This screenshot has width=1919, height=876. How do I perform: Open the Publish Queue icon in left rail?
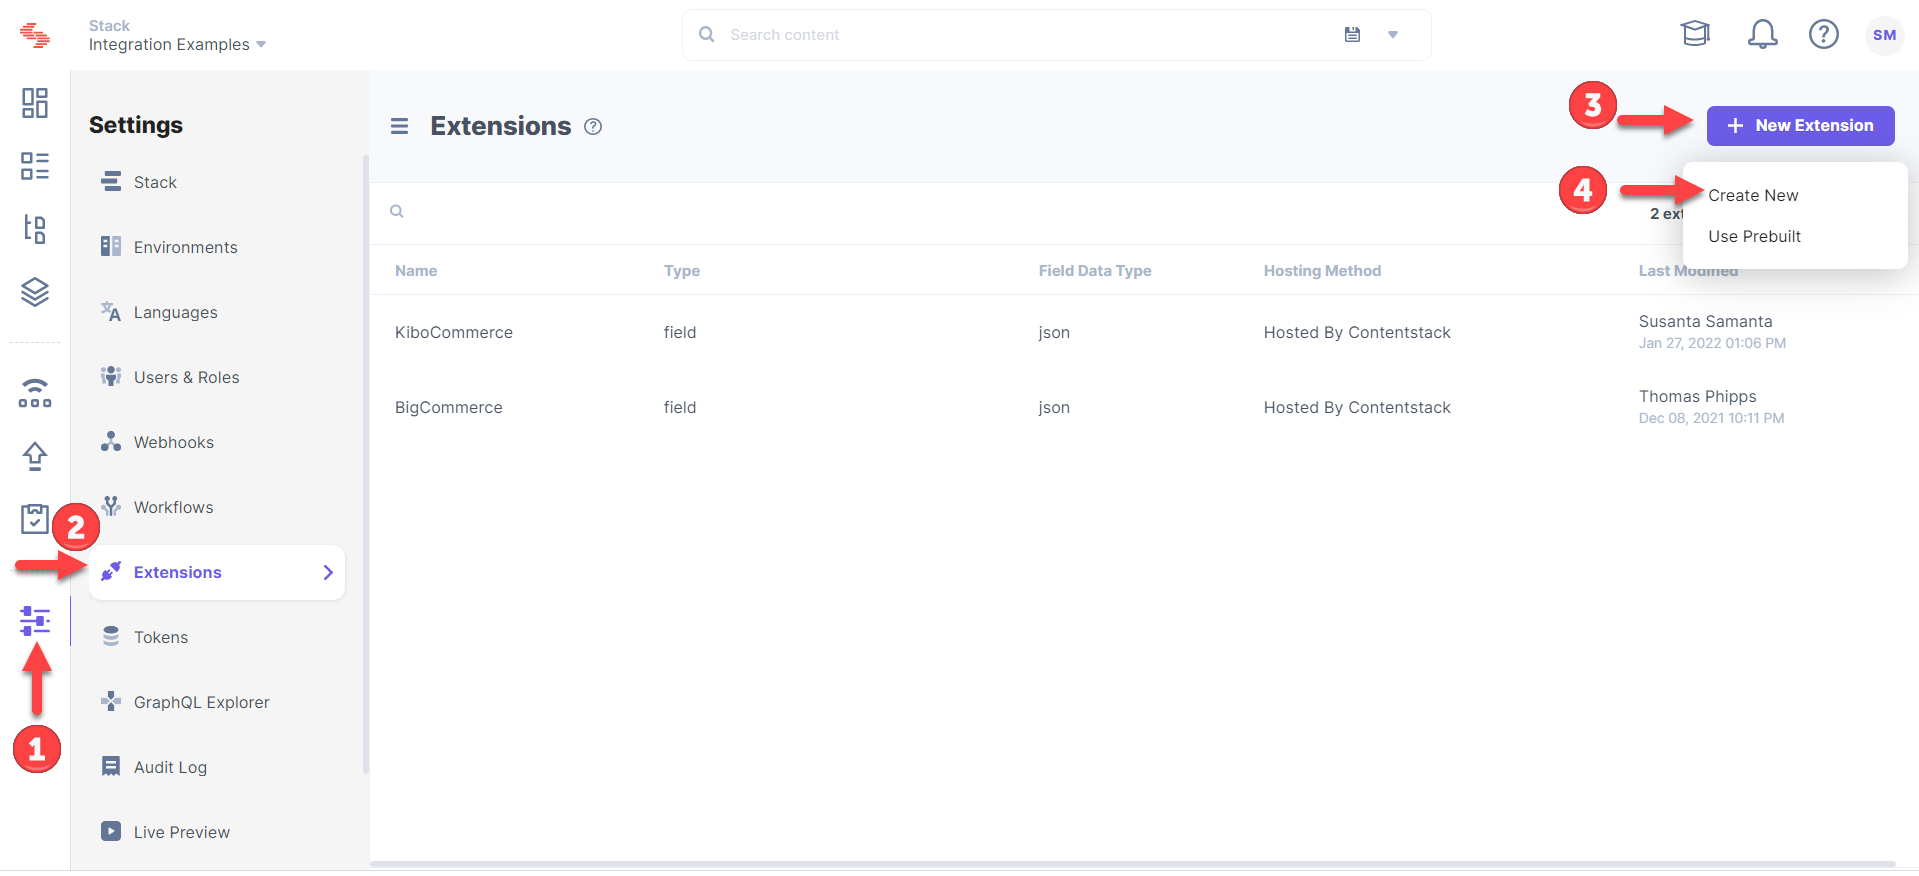[35, 393]
